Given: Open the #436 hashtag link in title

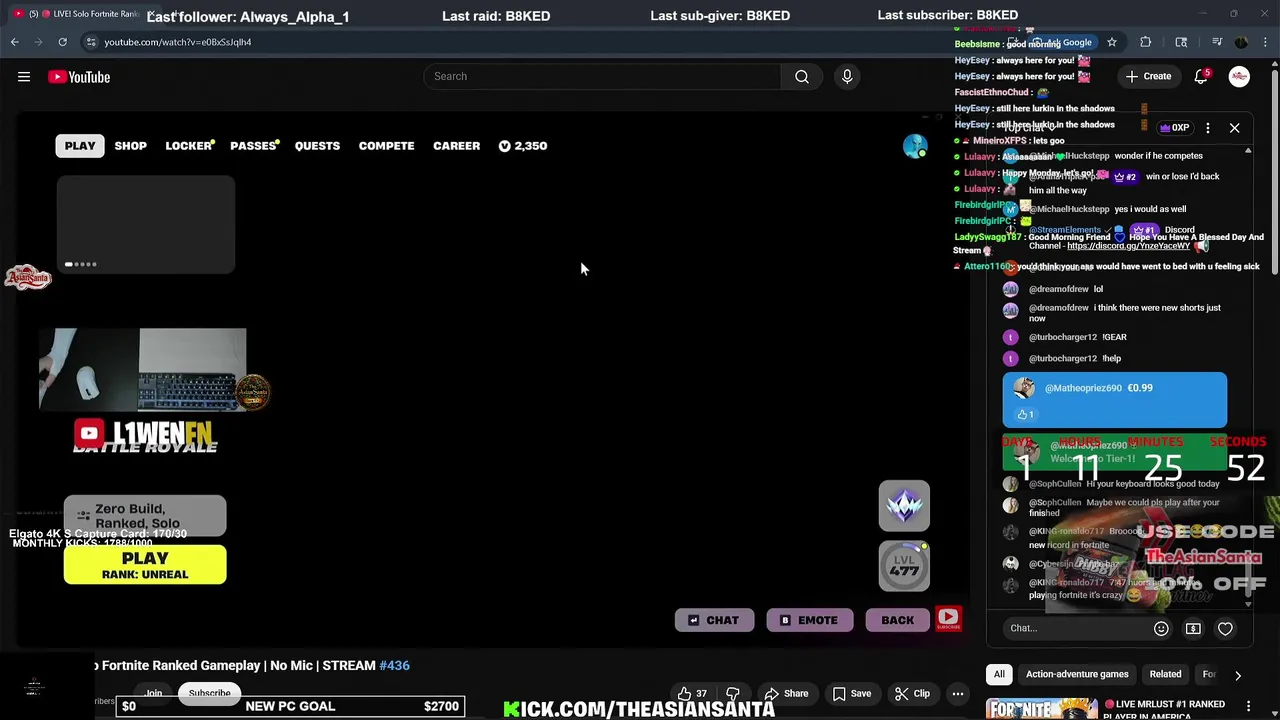Looking at the screenshot, I should point(394,665).
